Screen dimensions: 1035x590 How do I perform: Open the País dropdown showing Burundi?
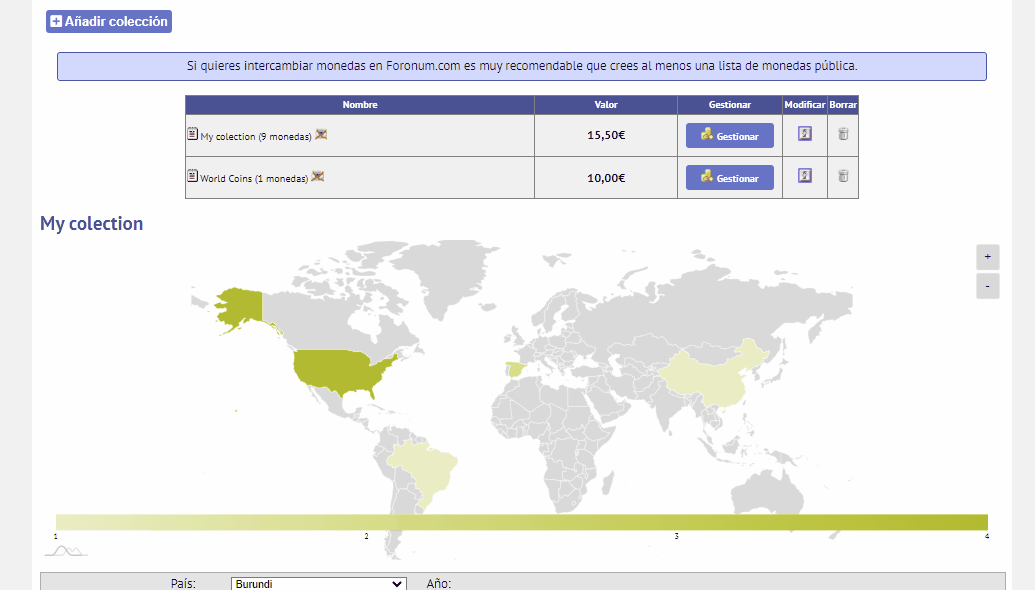click(x=319, y=583)
